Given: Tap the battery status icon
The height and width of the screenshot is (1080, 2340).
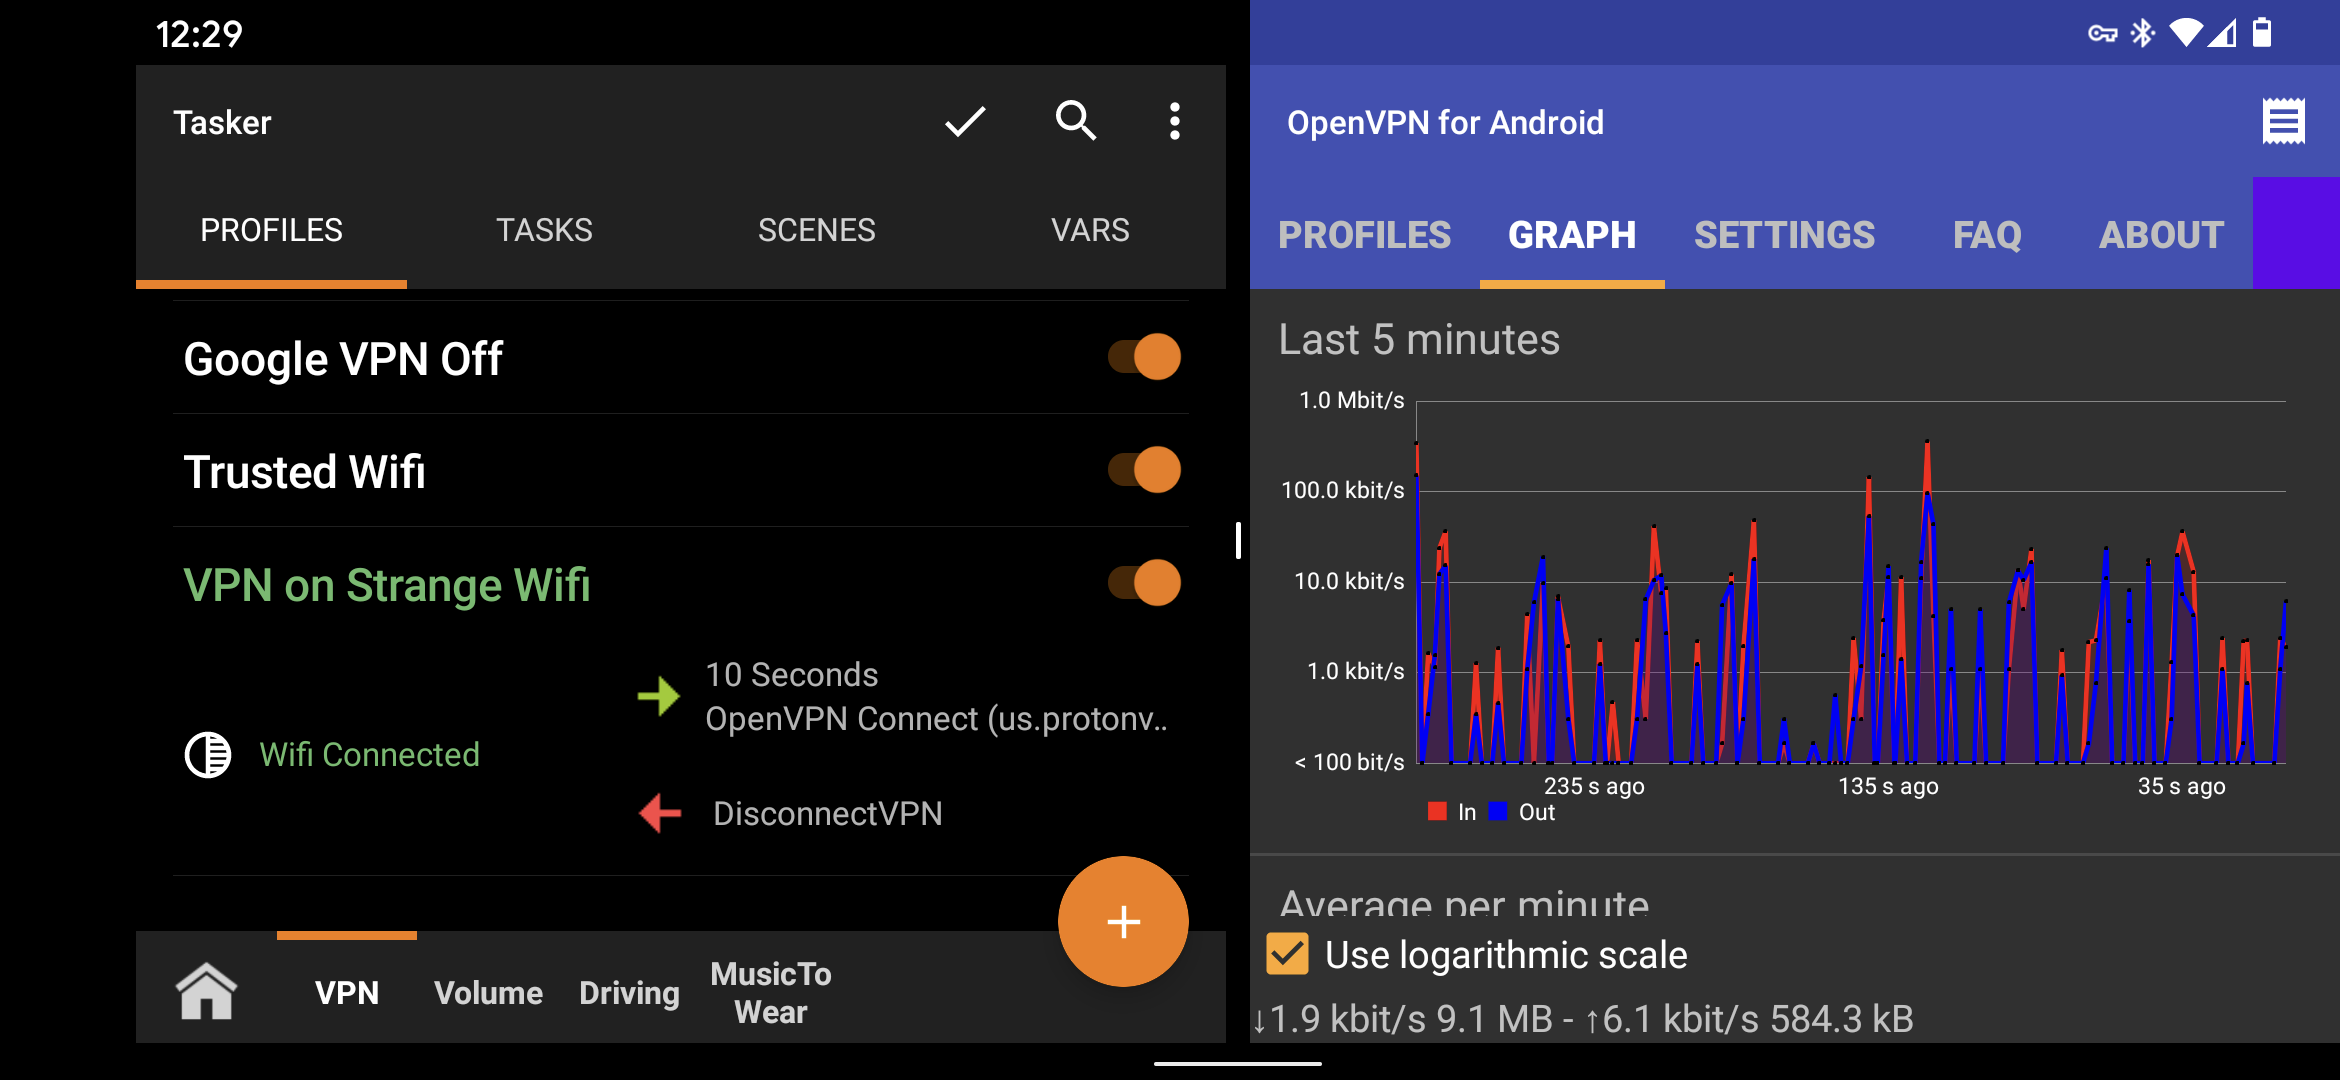Looking at the screenshot, I should [2262, 33].
